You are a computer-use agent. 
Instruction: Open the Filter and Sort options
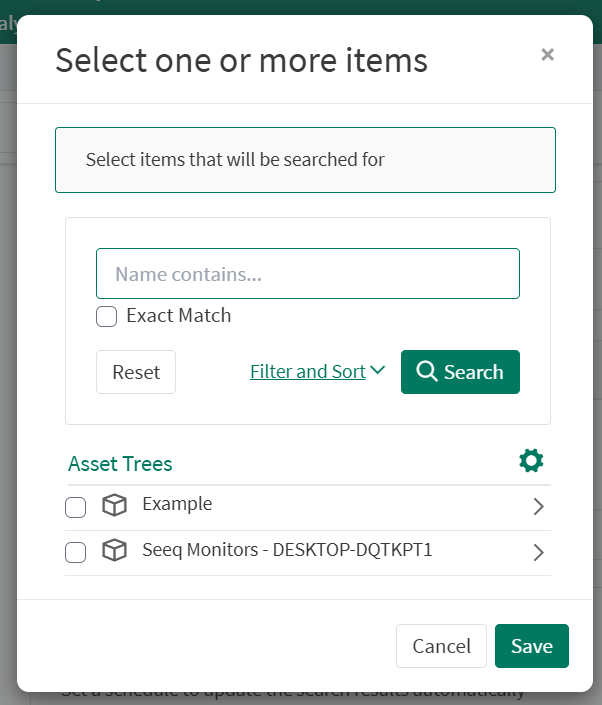tap(317, 371)
